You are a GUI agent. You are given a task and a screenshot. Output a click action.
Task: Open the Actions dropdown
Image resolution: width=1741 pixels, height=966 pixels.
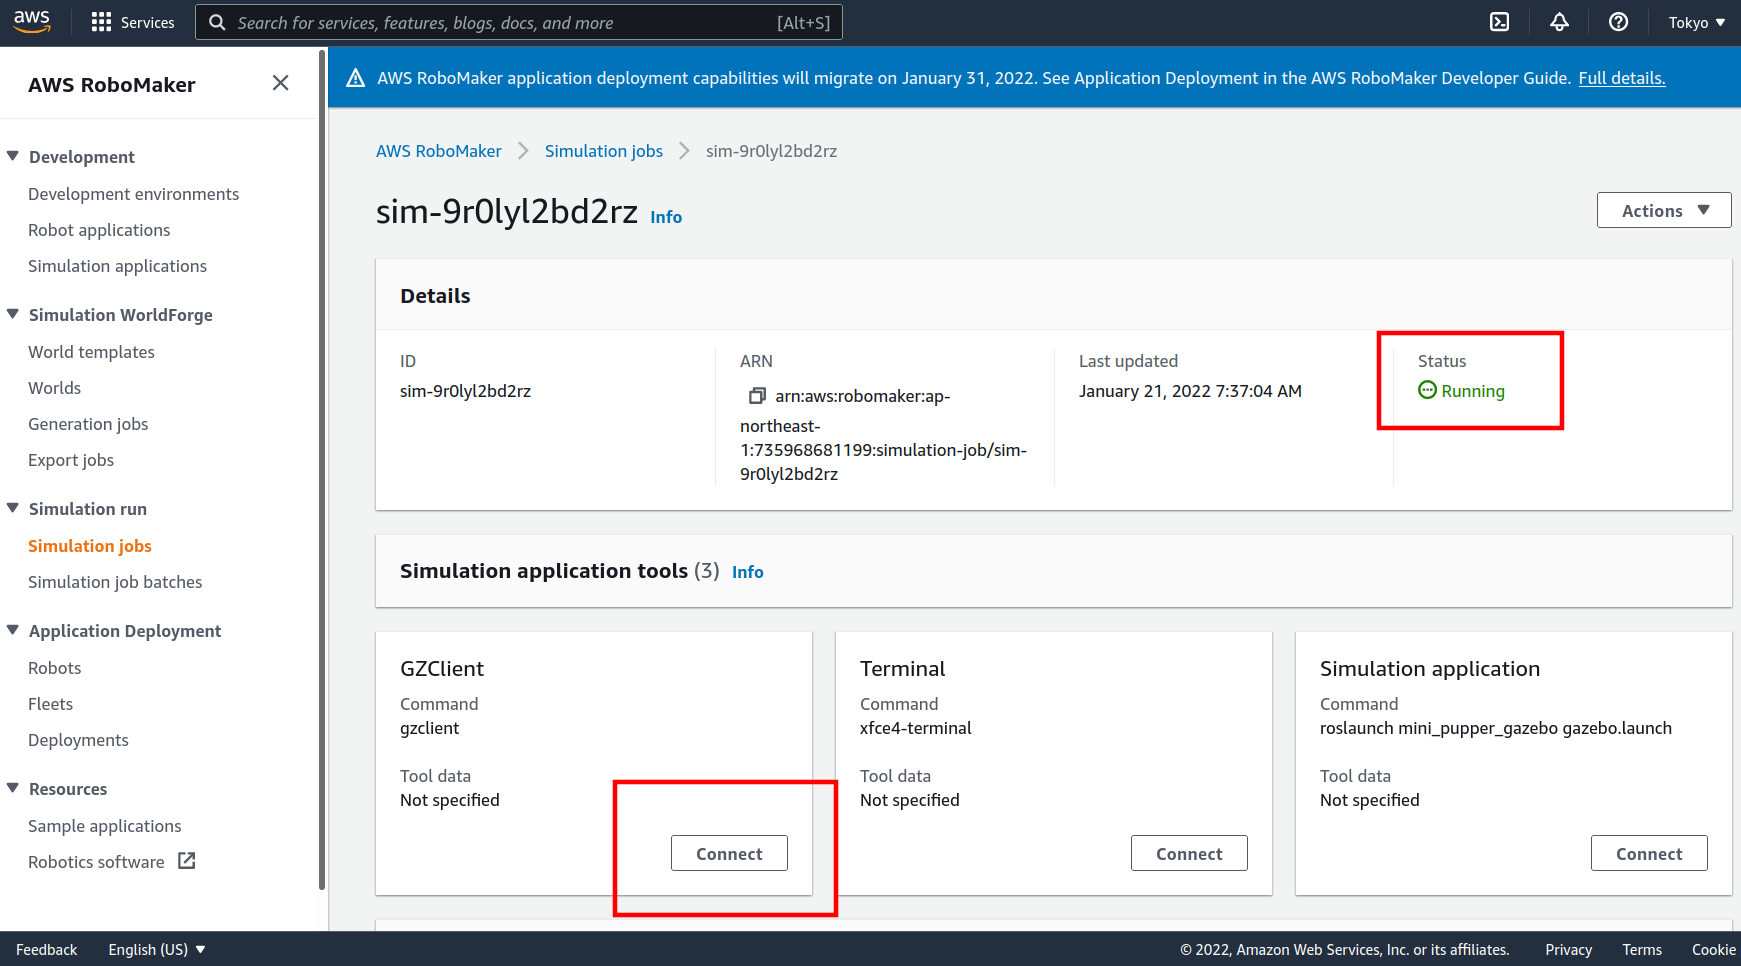(x=1664, y=210)
